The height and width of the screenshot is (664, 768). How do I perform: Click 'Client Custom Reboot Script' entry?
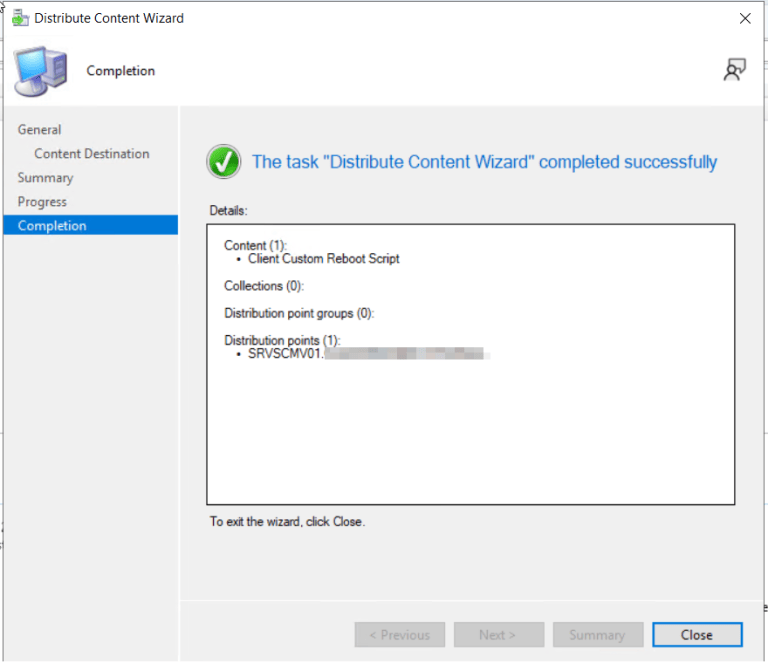323,259
